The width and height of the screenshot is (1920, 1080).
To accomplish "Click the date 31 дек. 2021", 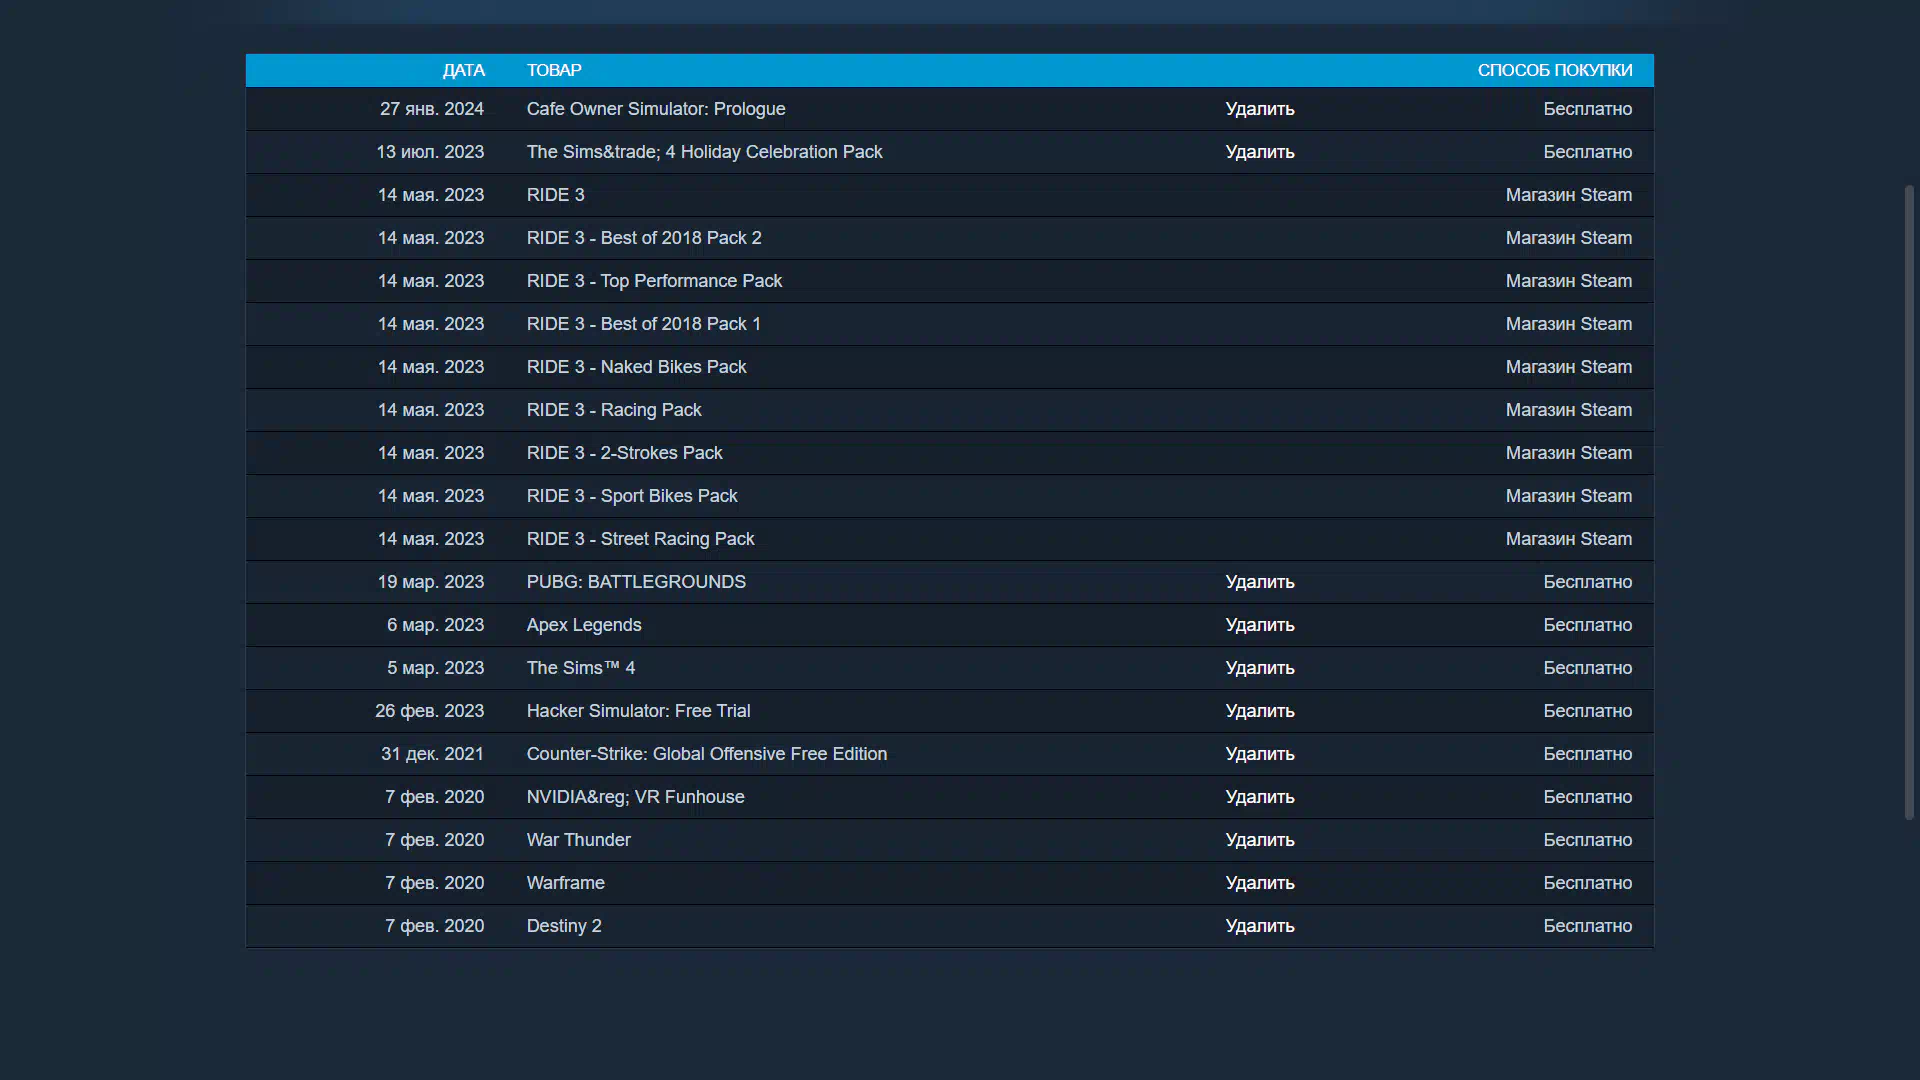I will click(432, 754).
